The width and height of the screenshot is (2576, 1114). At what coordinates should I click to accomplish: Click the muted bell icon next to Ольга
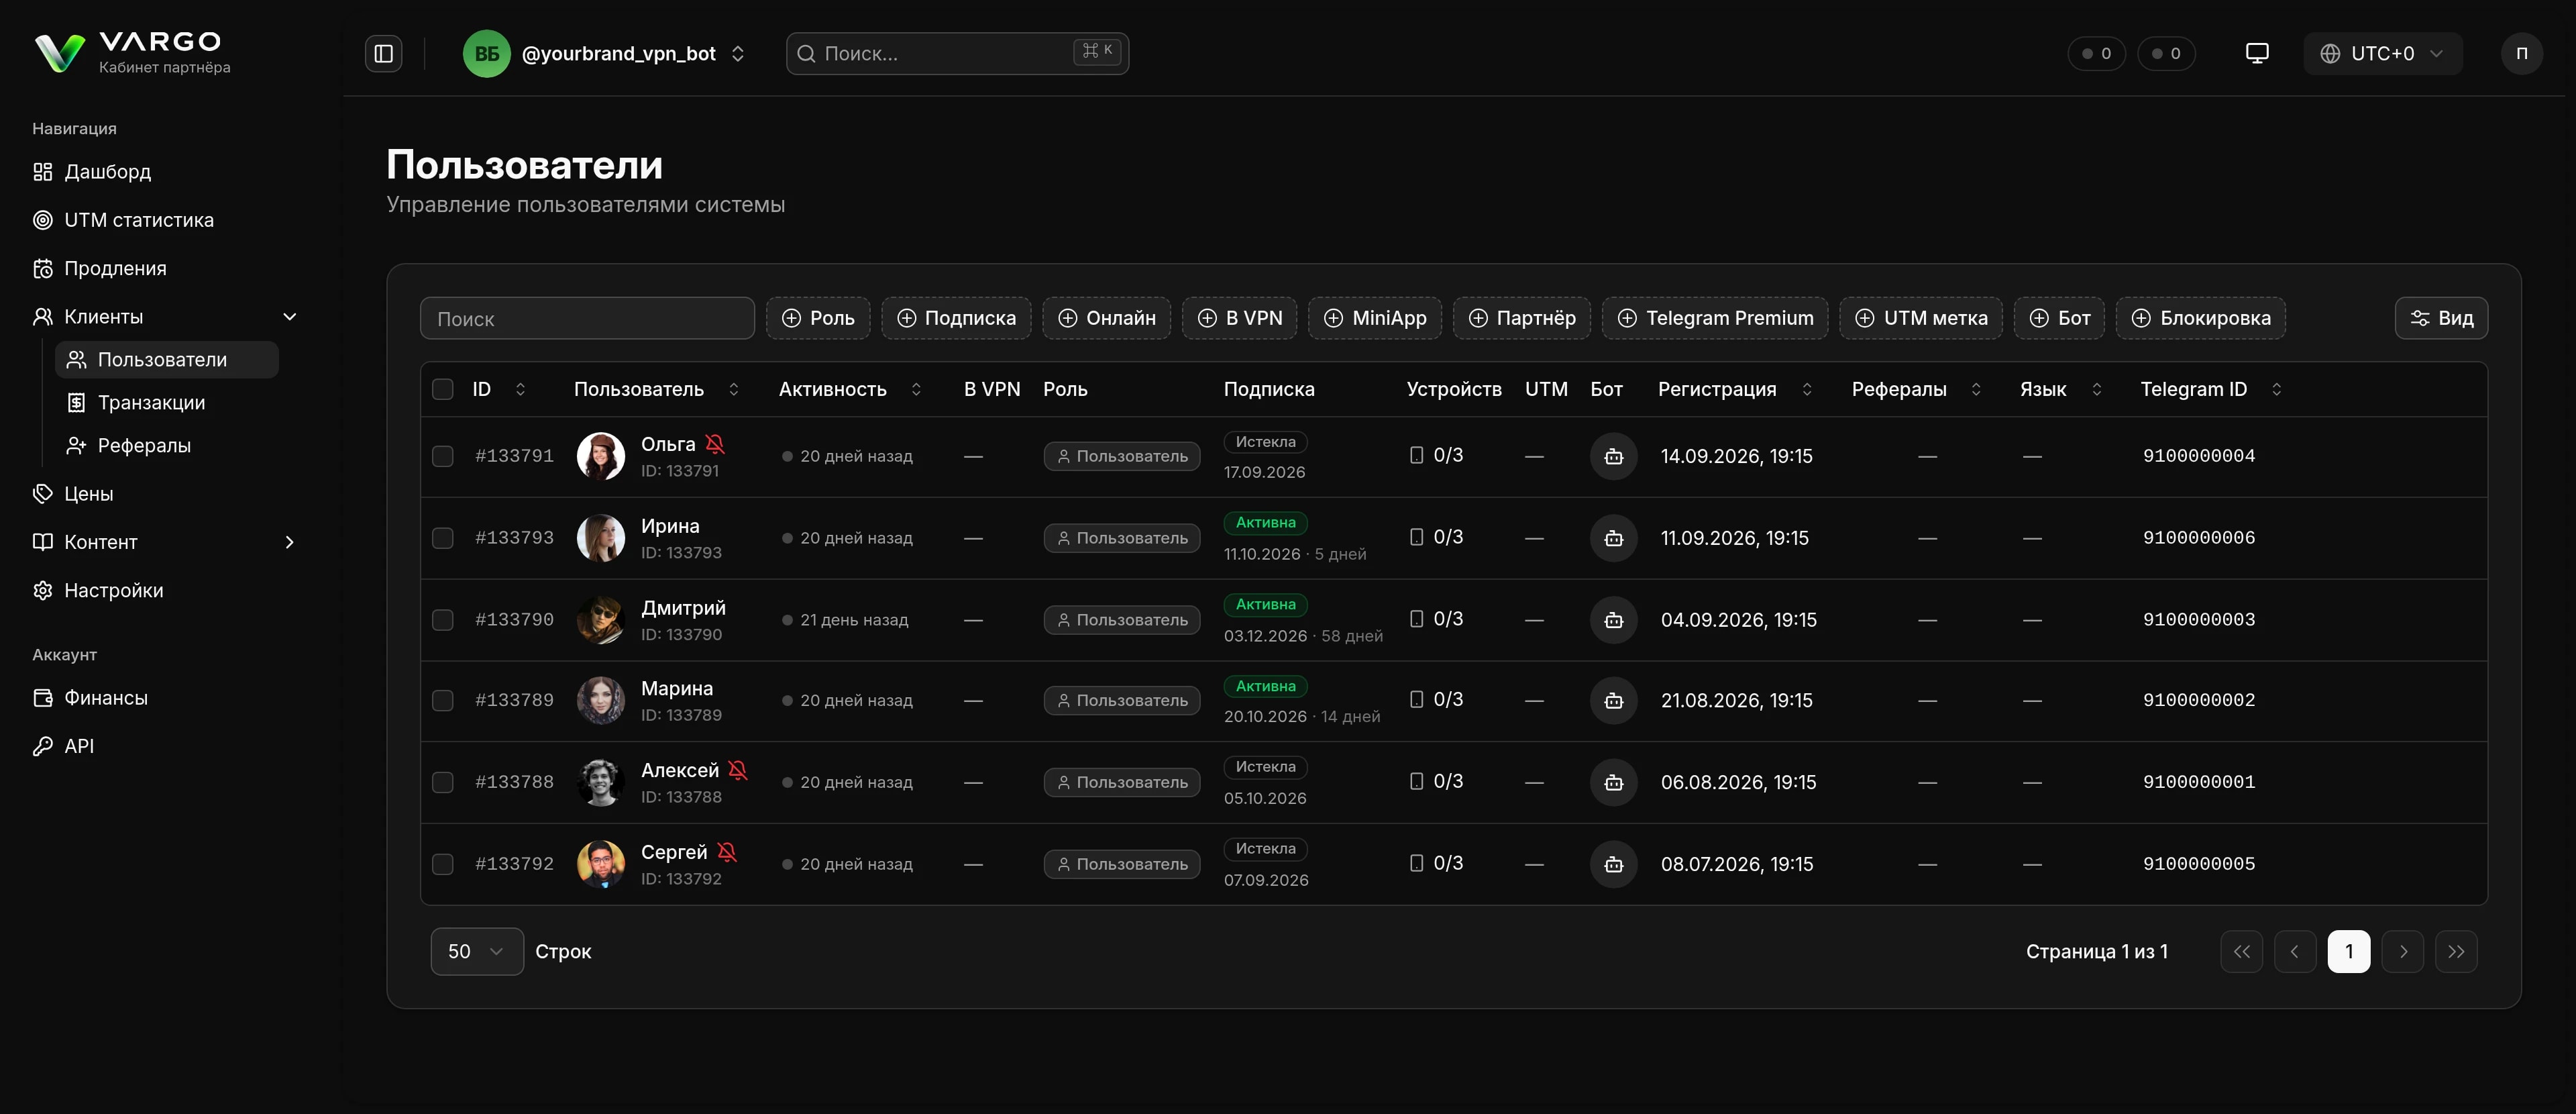(714, 444)
